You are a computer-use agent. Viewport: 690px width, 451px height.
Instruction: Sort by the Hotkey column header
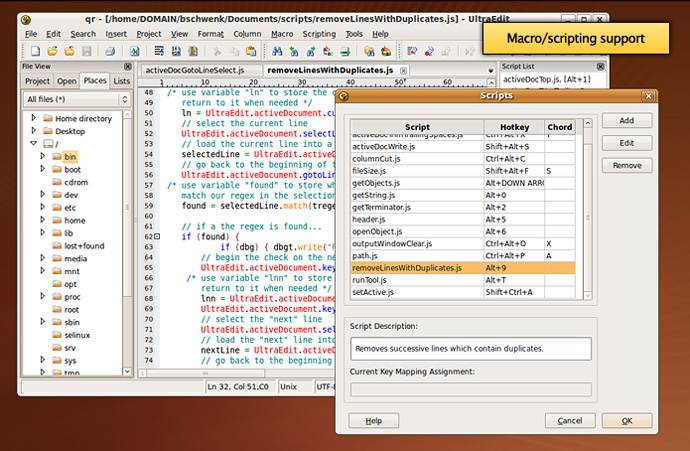514,127
